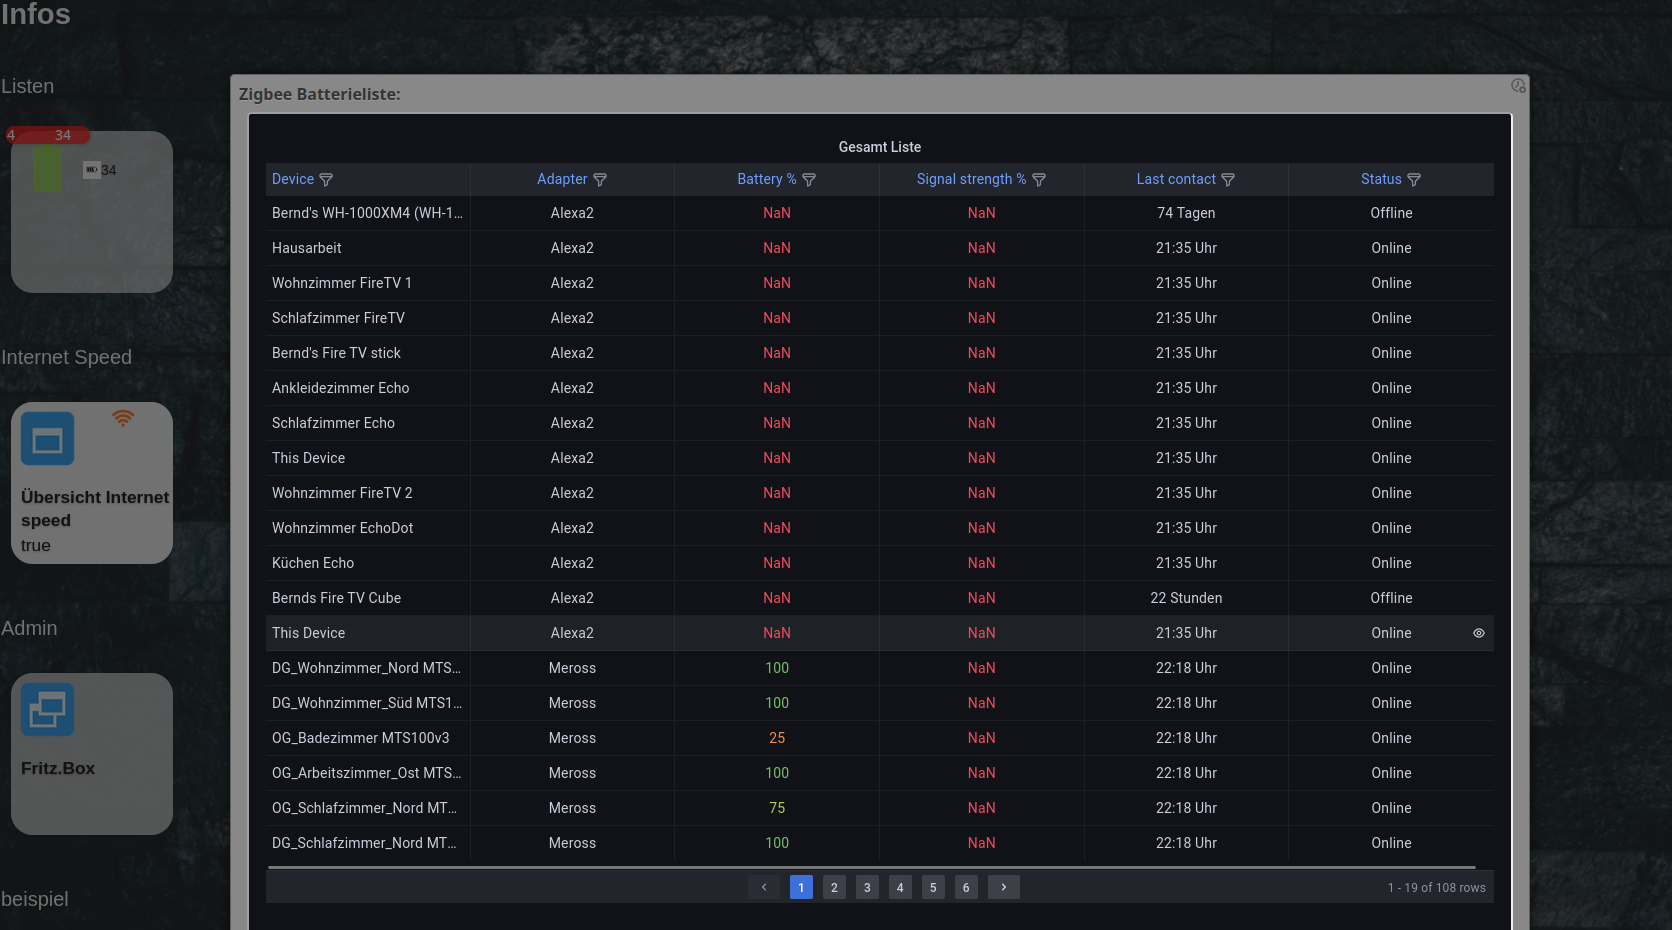Select the Hausarbeit device row
The height and width of the screenshot is (930, 1672).
pos(880,248)
